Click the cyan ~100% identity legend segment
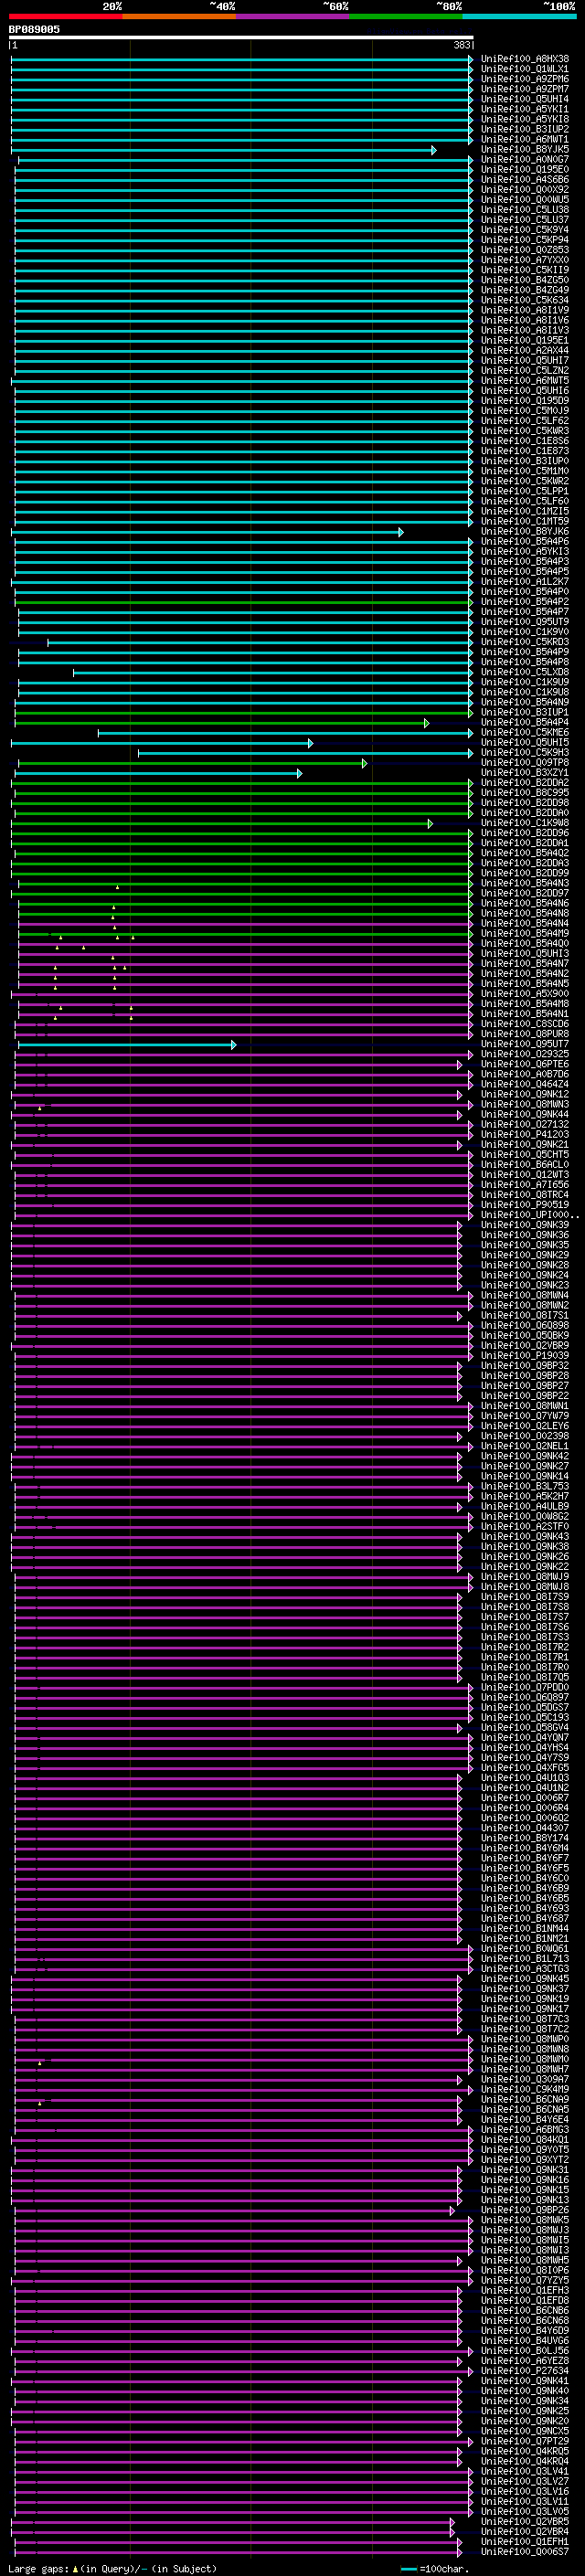This screenshot has width=585, height=2576. (x=519, y=17)
